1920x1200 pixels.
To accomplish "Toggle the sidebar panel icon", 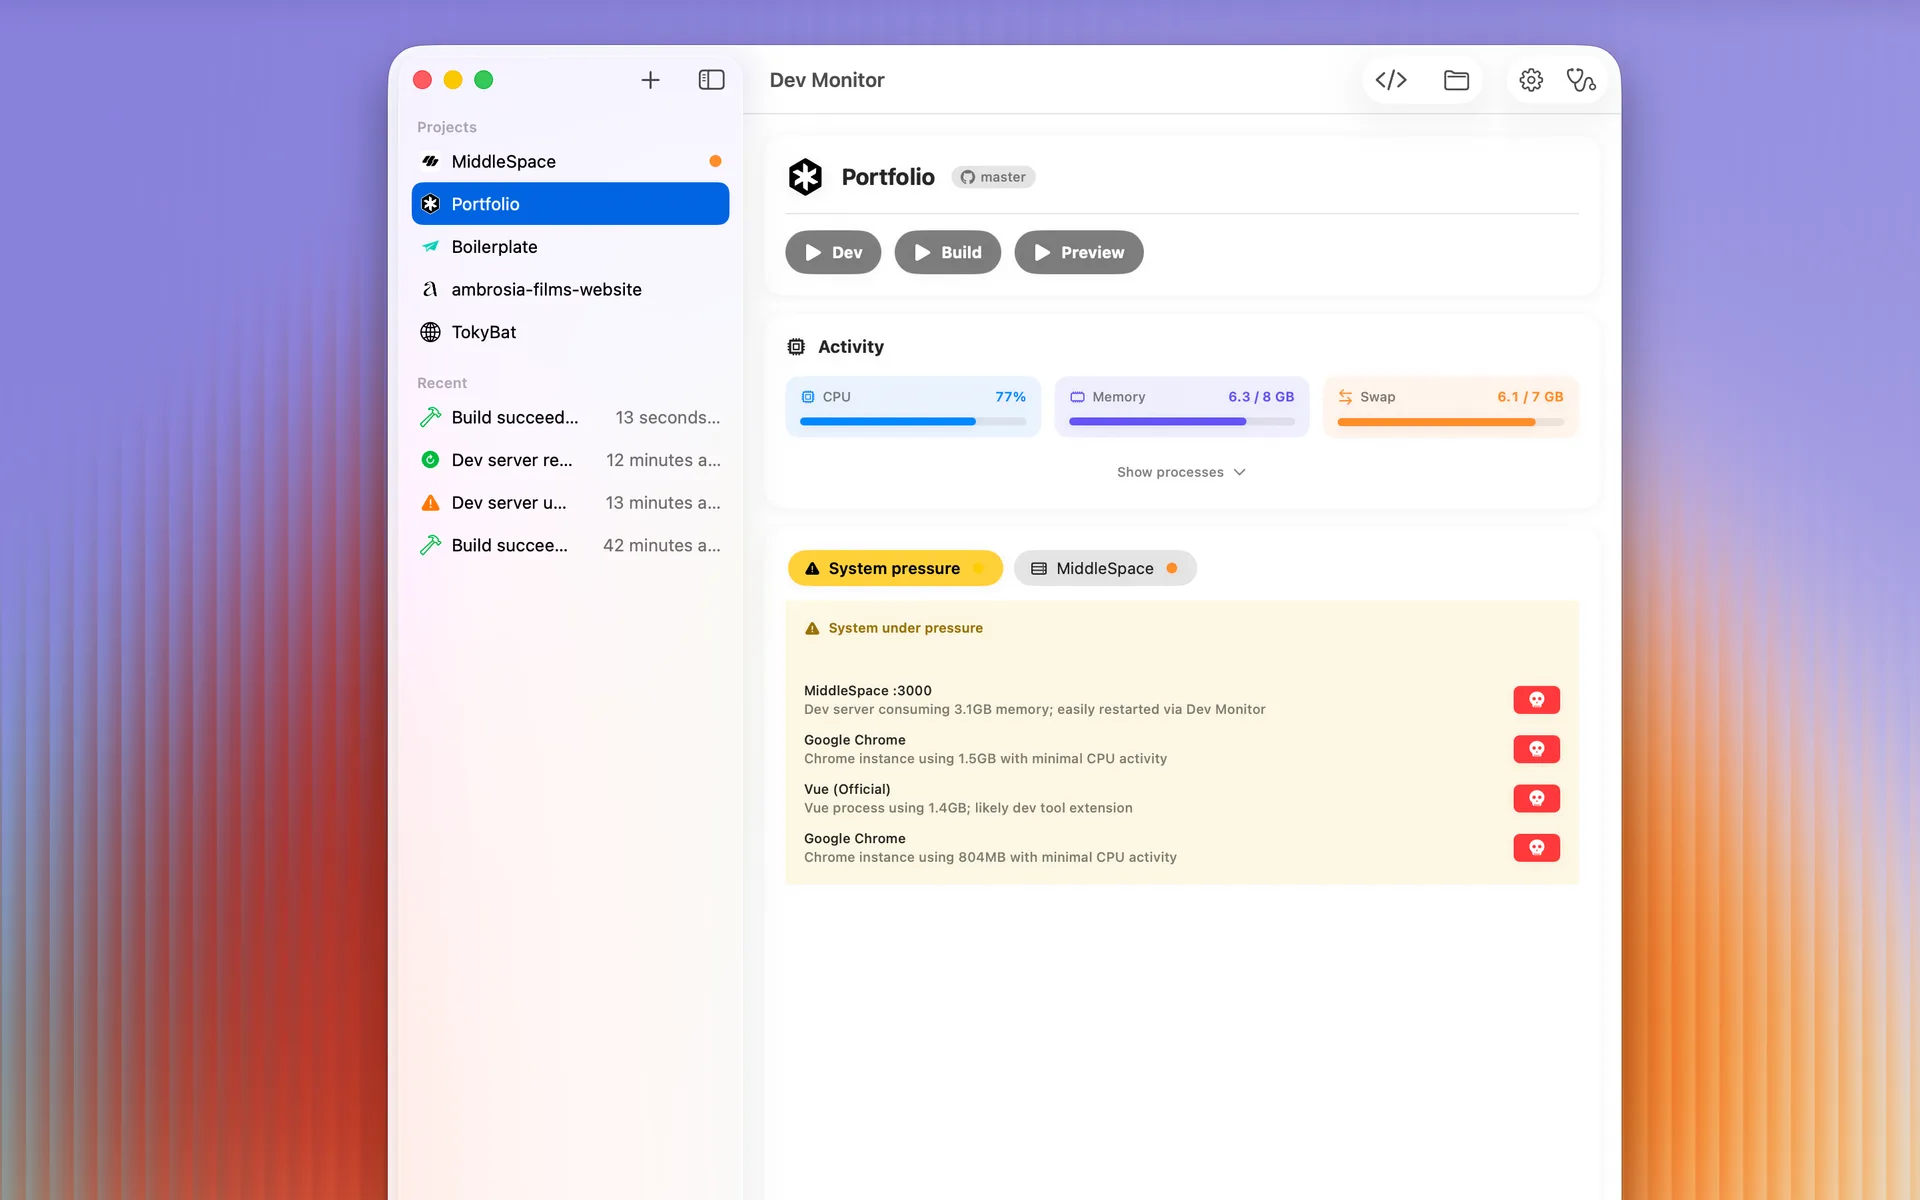I will tap(711, 80).
